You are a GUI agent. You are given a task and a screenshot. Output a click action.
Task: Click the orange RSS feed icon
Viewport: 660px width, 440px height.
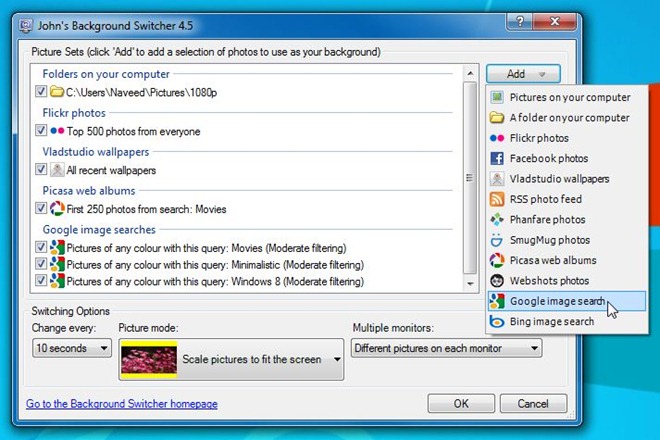[497, 199]
